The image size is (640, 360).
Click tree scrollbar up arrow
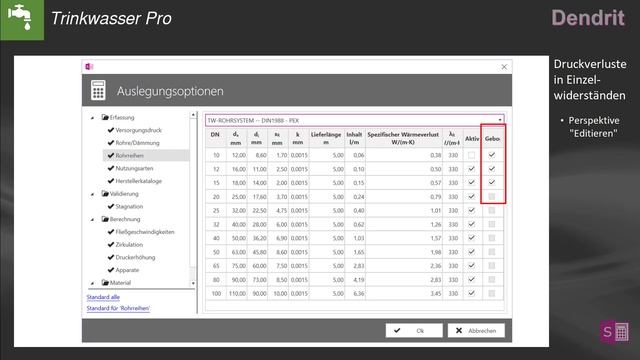193,115
